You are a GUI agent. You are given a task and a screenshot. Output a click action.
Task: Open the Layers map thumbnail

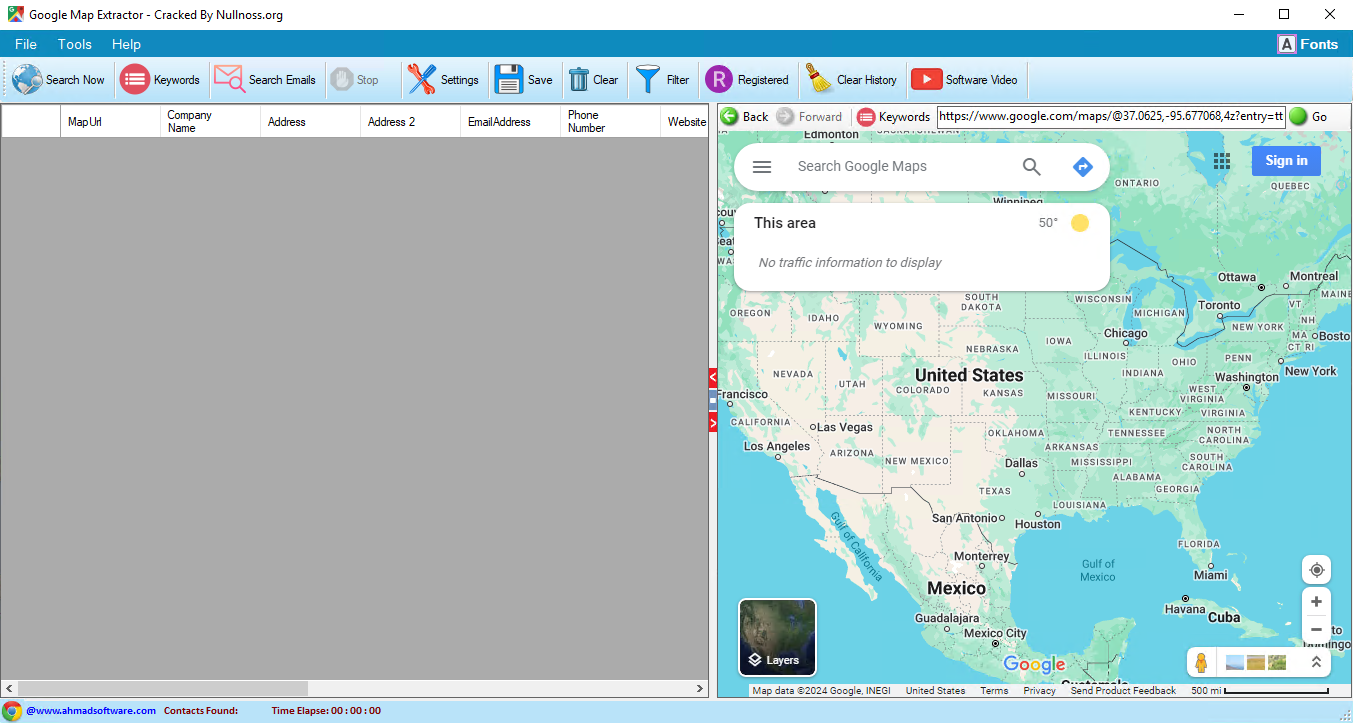tap(778, 637)
